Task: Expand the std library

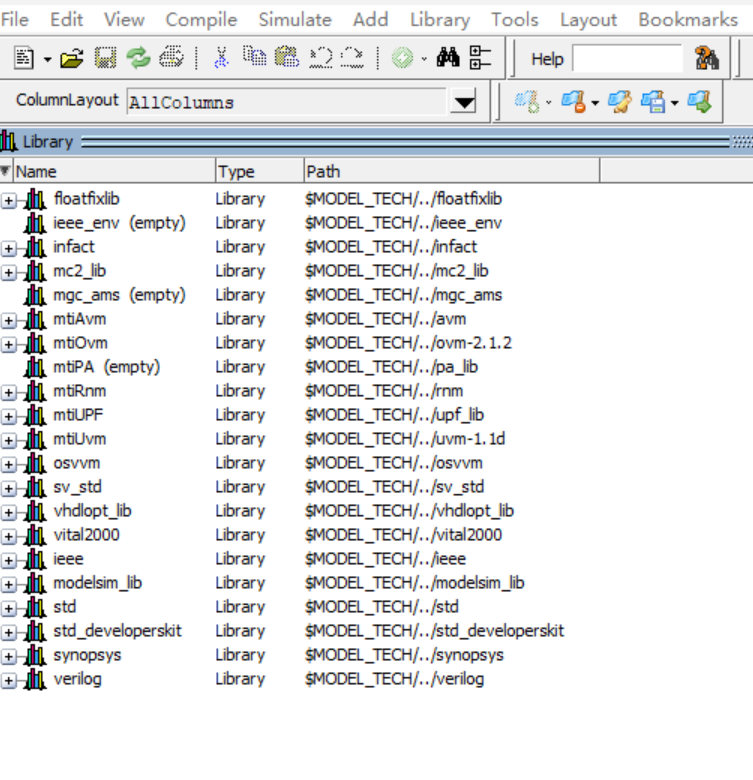Action: 8,608
